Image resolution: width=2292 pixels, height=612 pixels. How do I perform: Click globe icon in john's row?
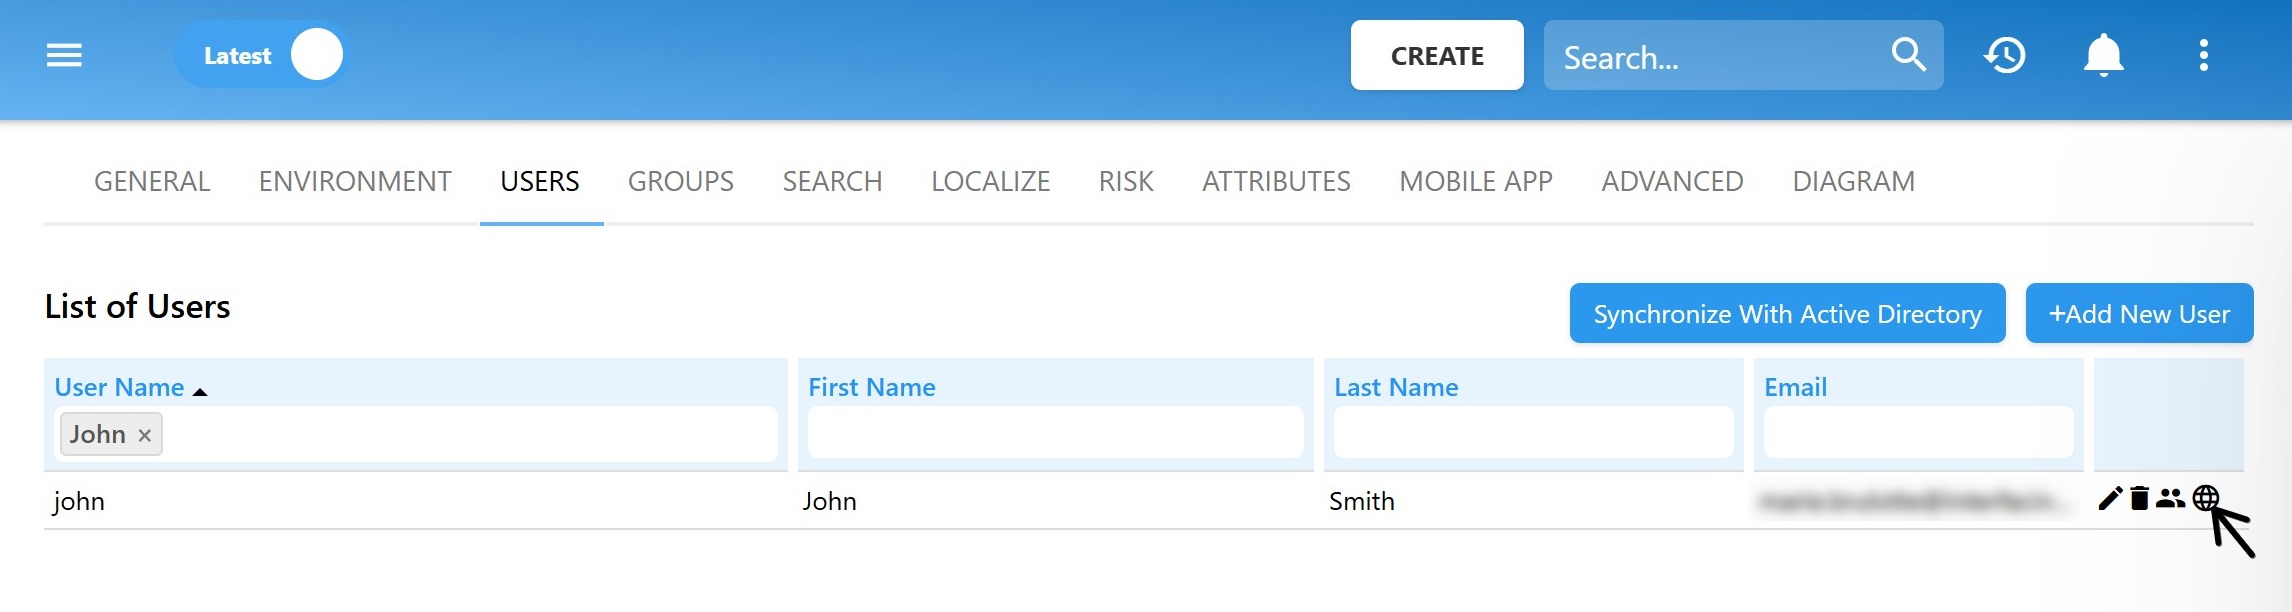(x=2205, y=498)
